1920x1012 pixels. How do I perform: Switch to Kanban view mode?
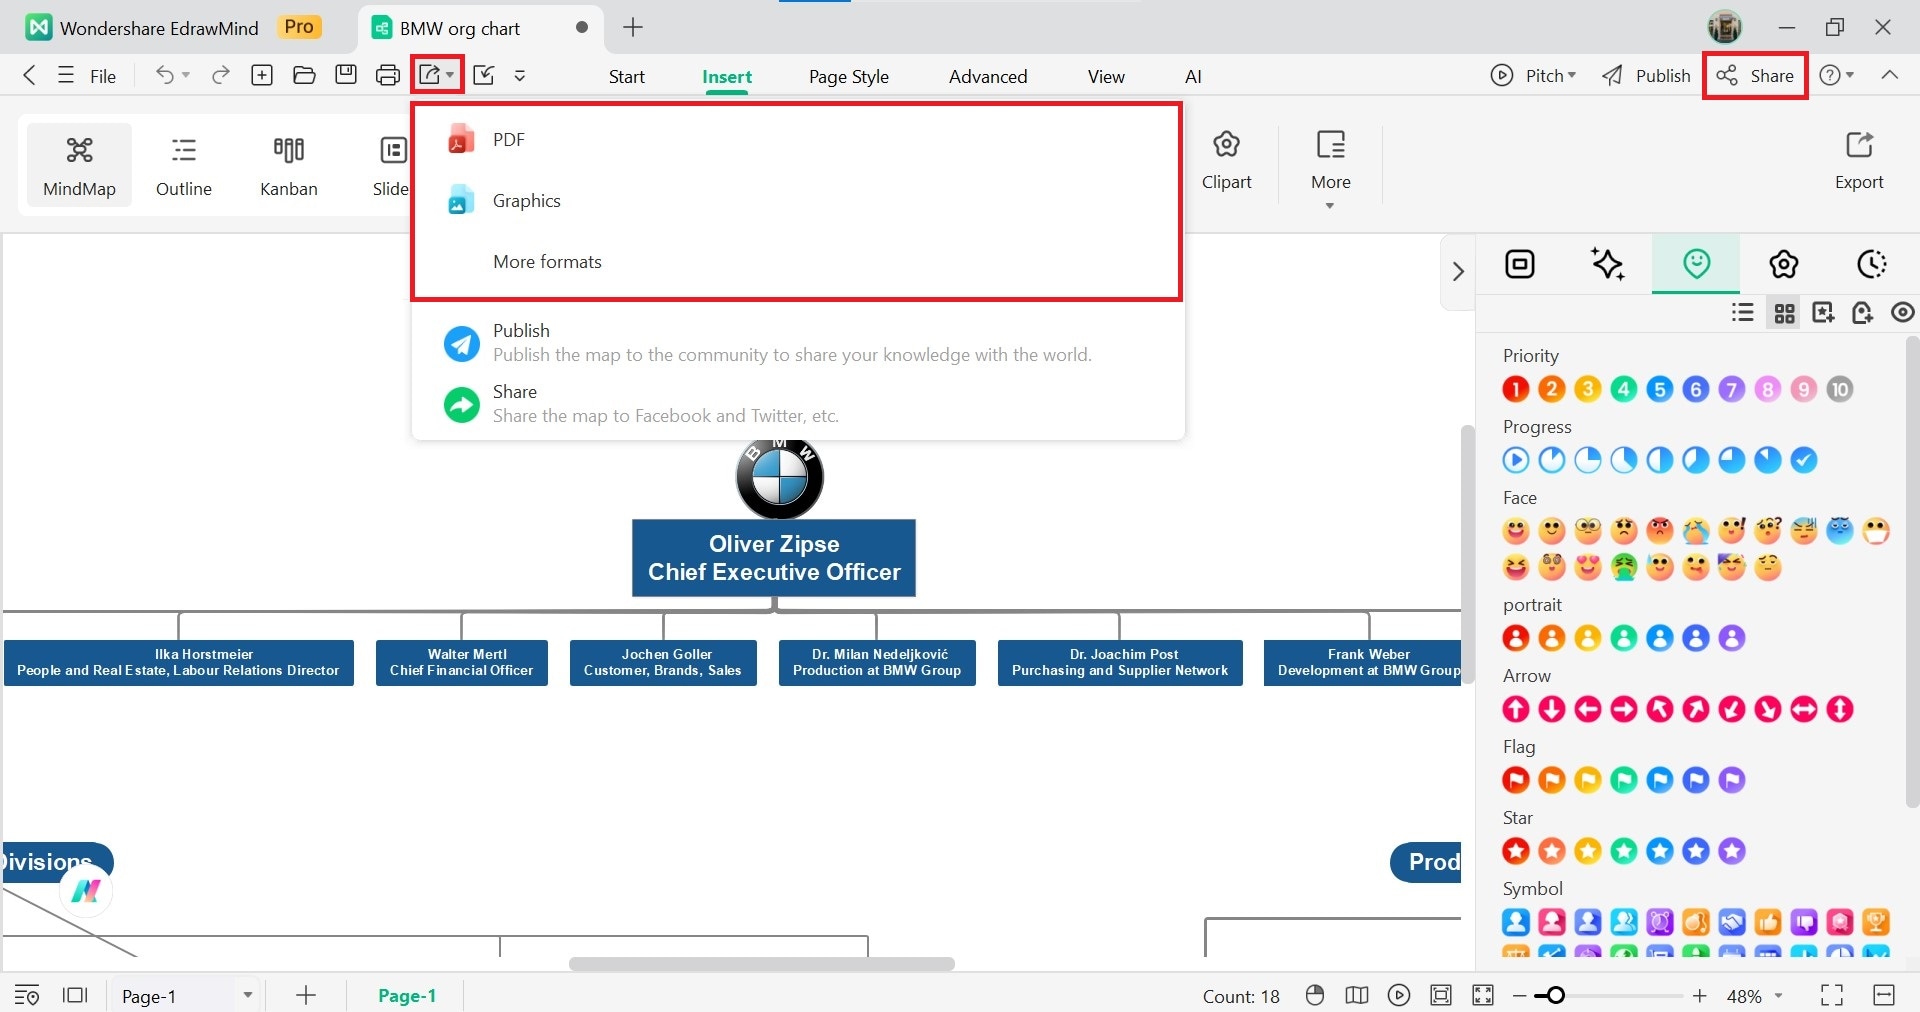coord(289,165)
